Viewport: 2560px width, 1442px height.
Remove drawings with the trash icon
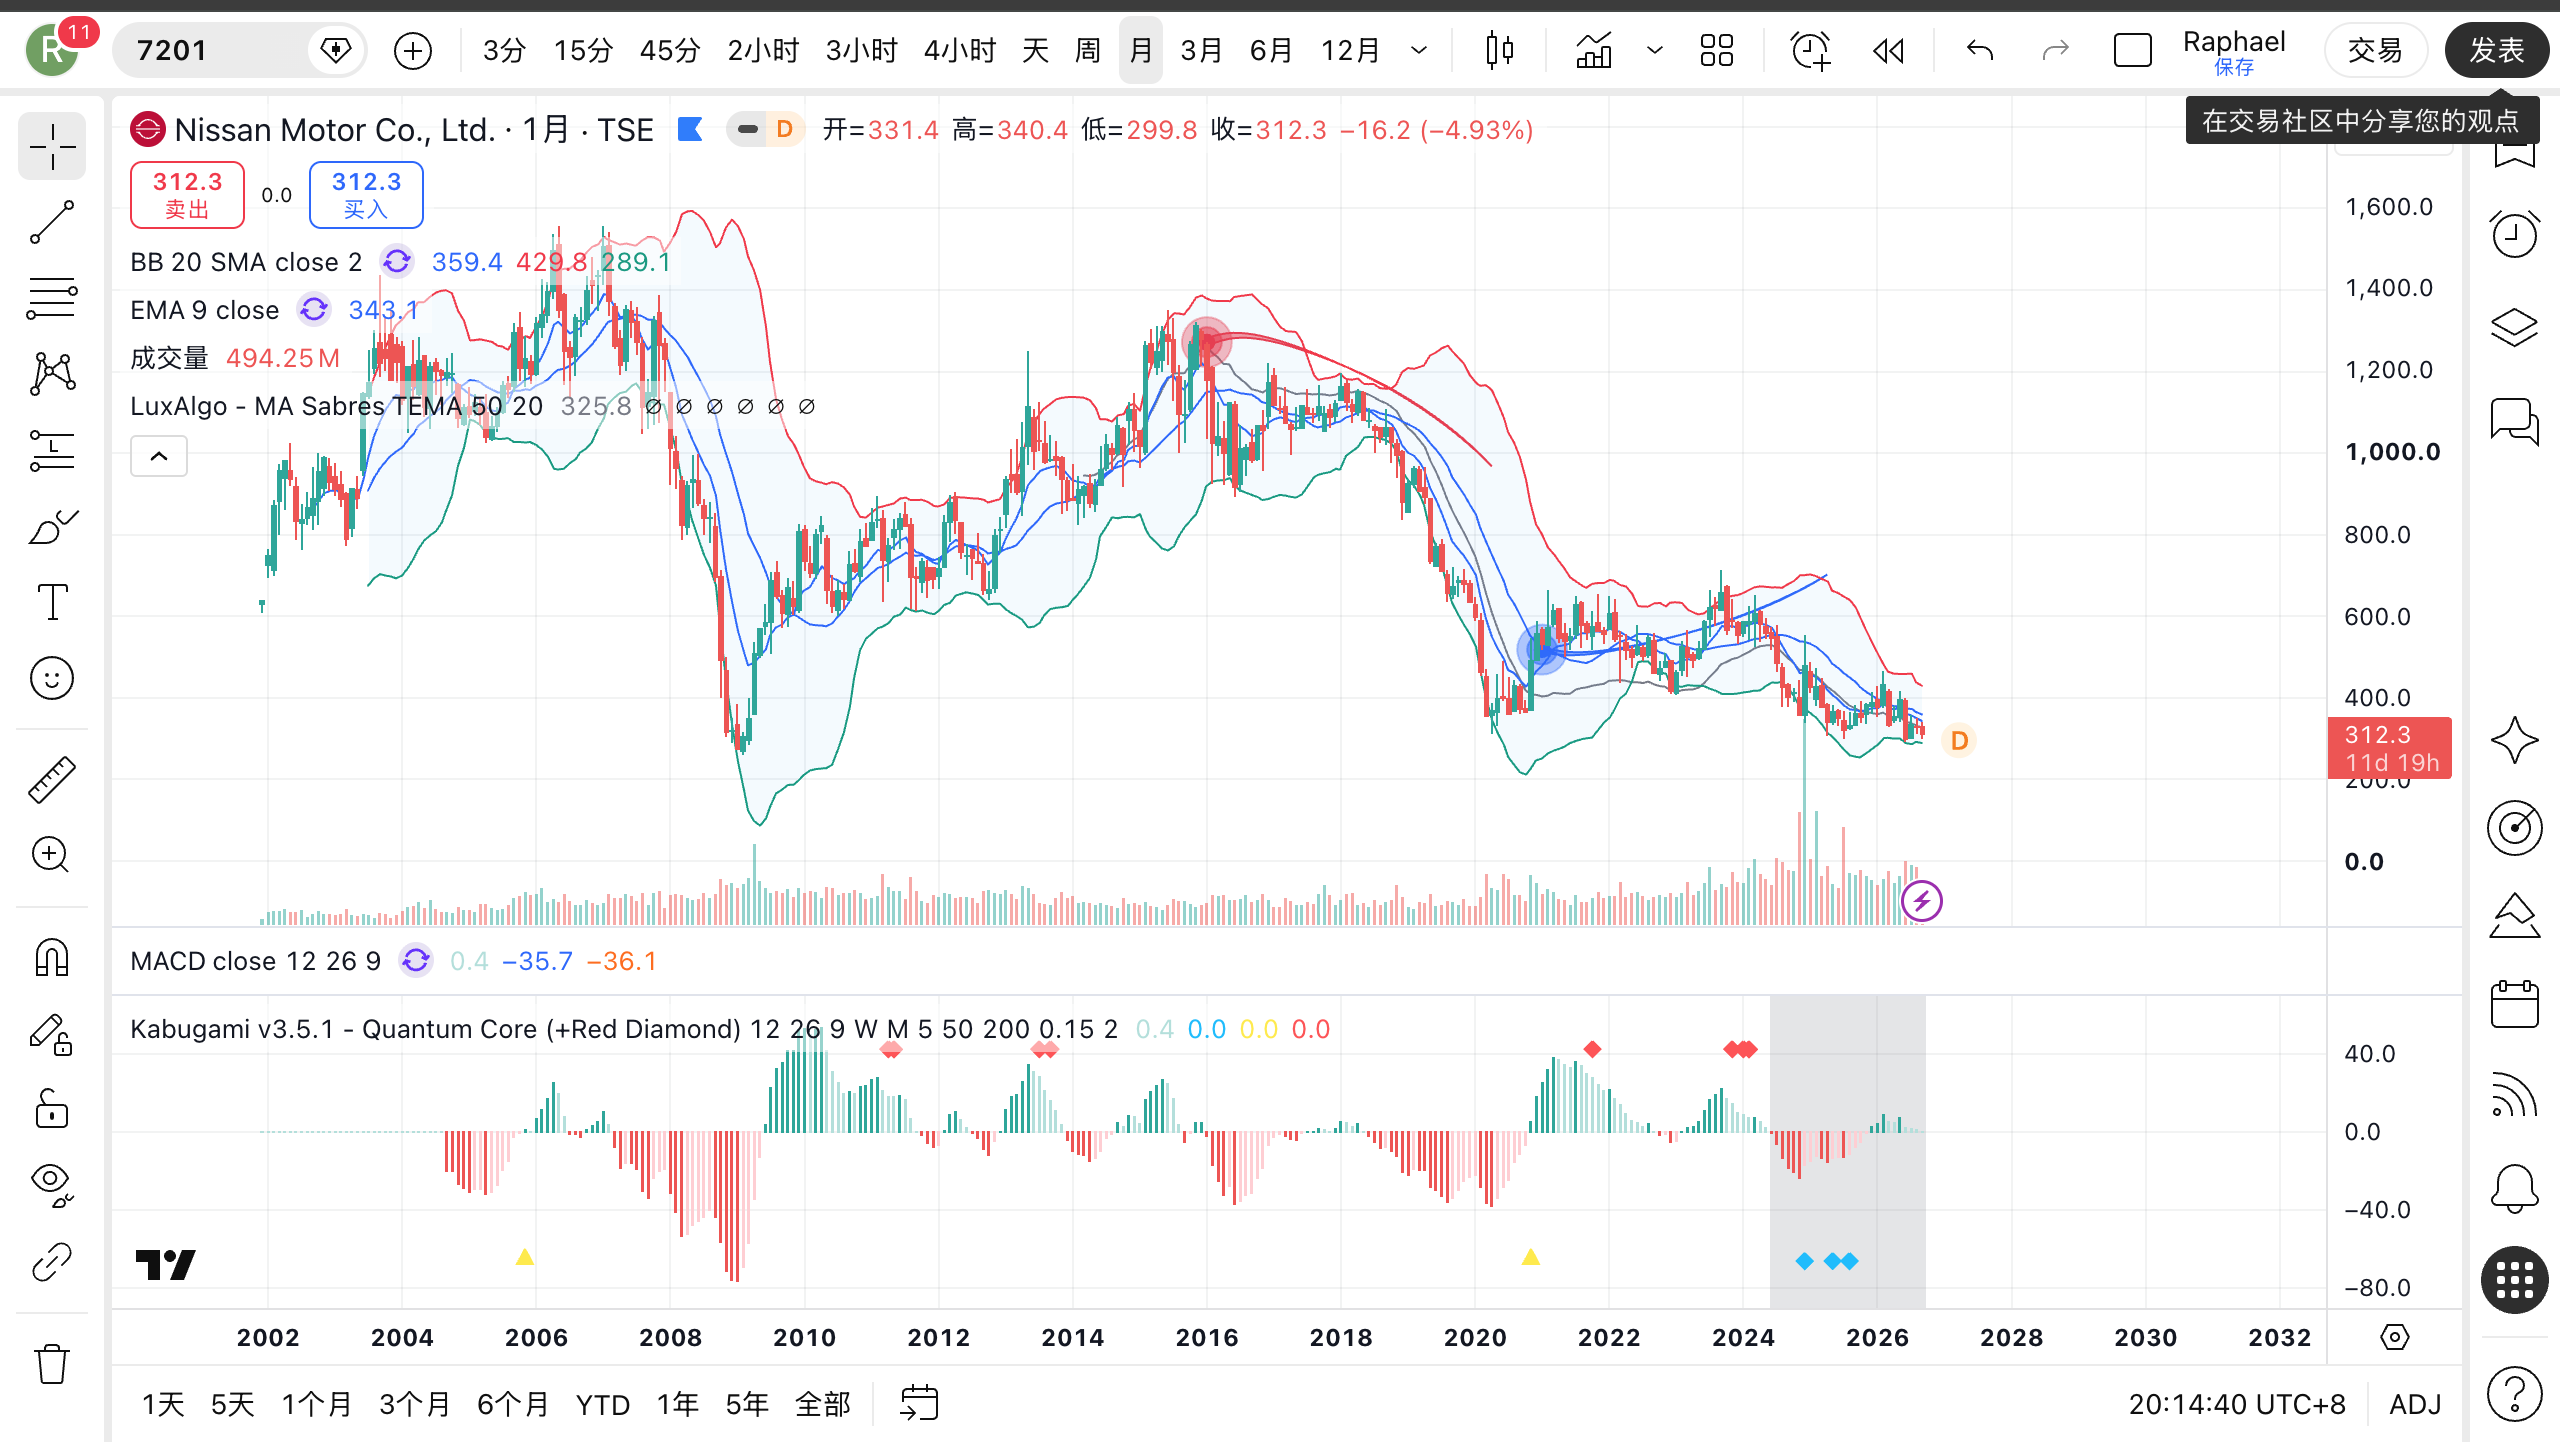tap(52, 1363)
